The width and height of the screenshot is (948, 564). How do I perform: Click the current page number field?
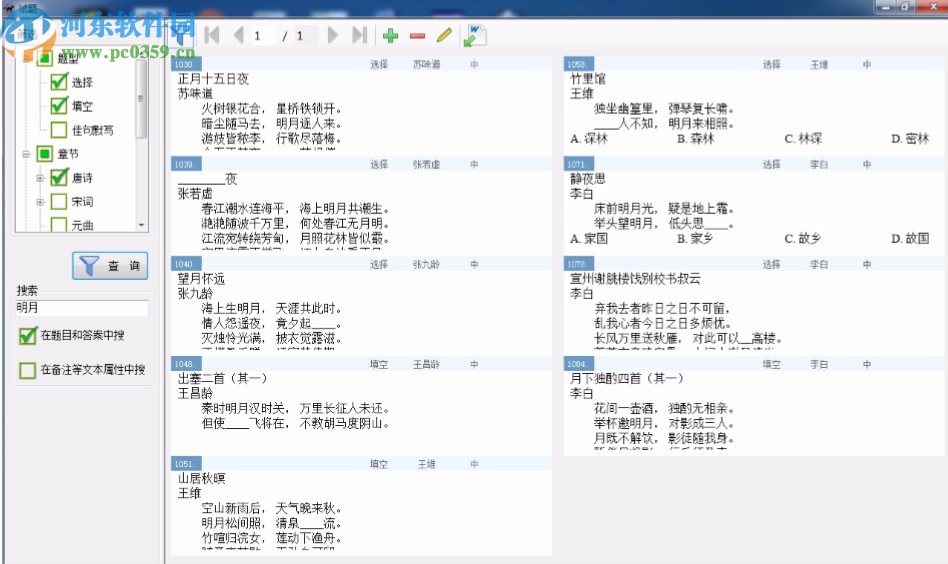click(x=261, y=36)
